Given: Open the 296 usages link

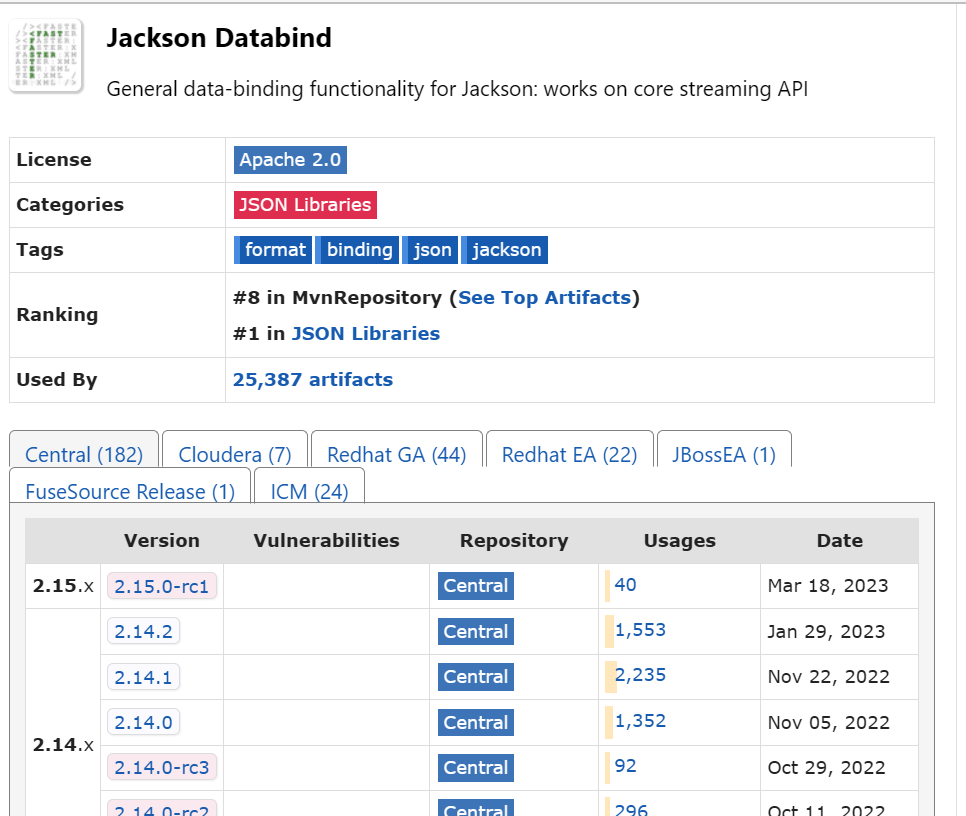Looking at the screenshot, I should click(631, 809).
